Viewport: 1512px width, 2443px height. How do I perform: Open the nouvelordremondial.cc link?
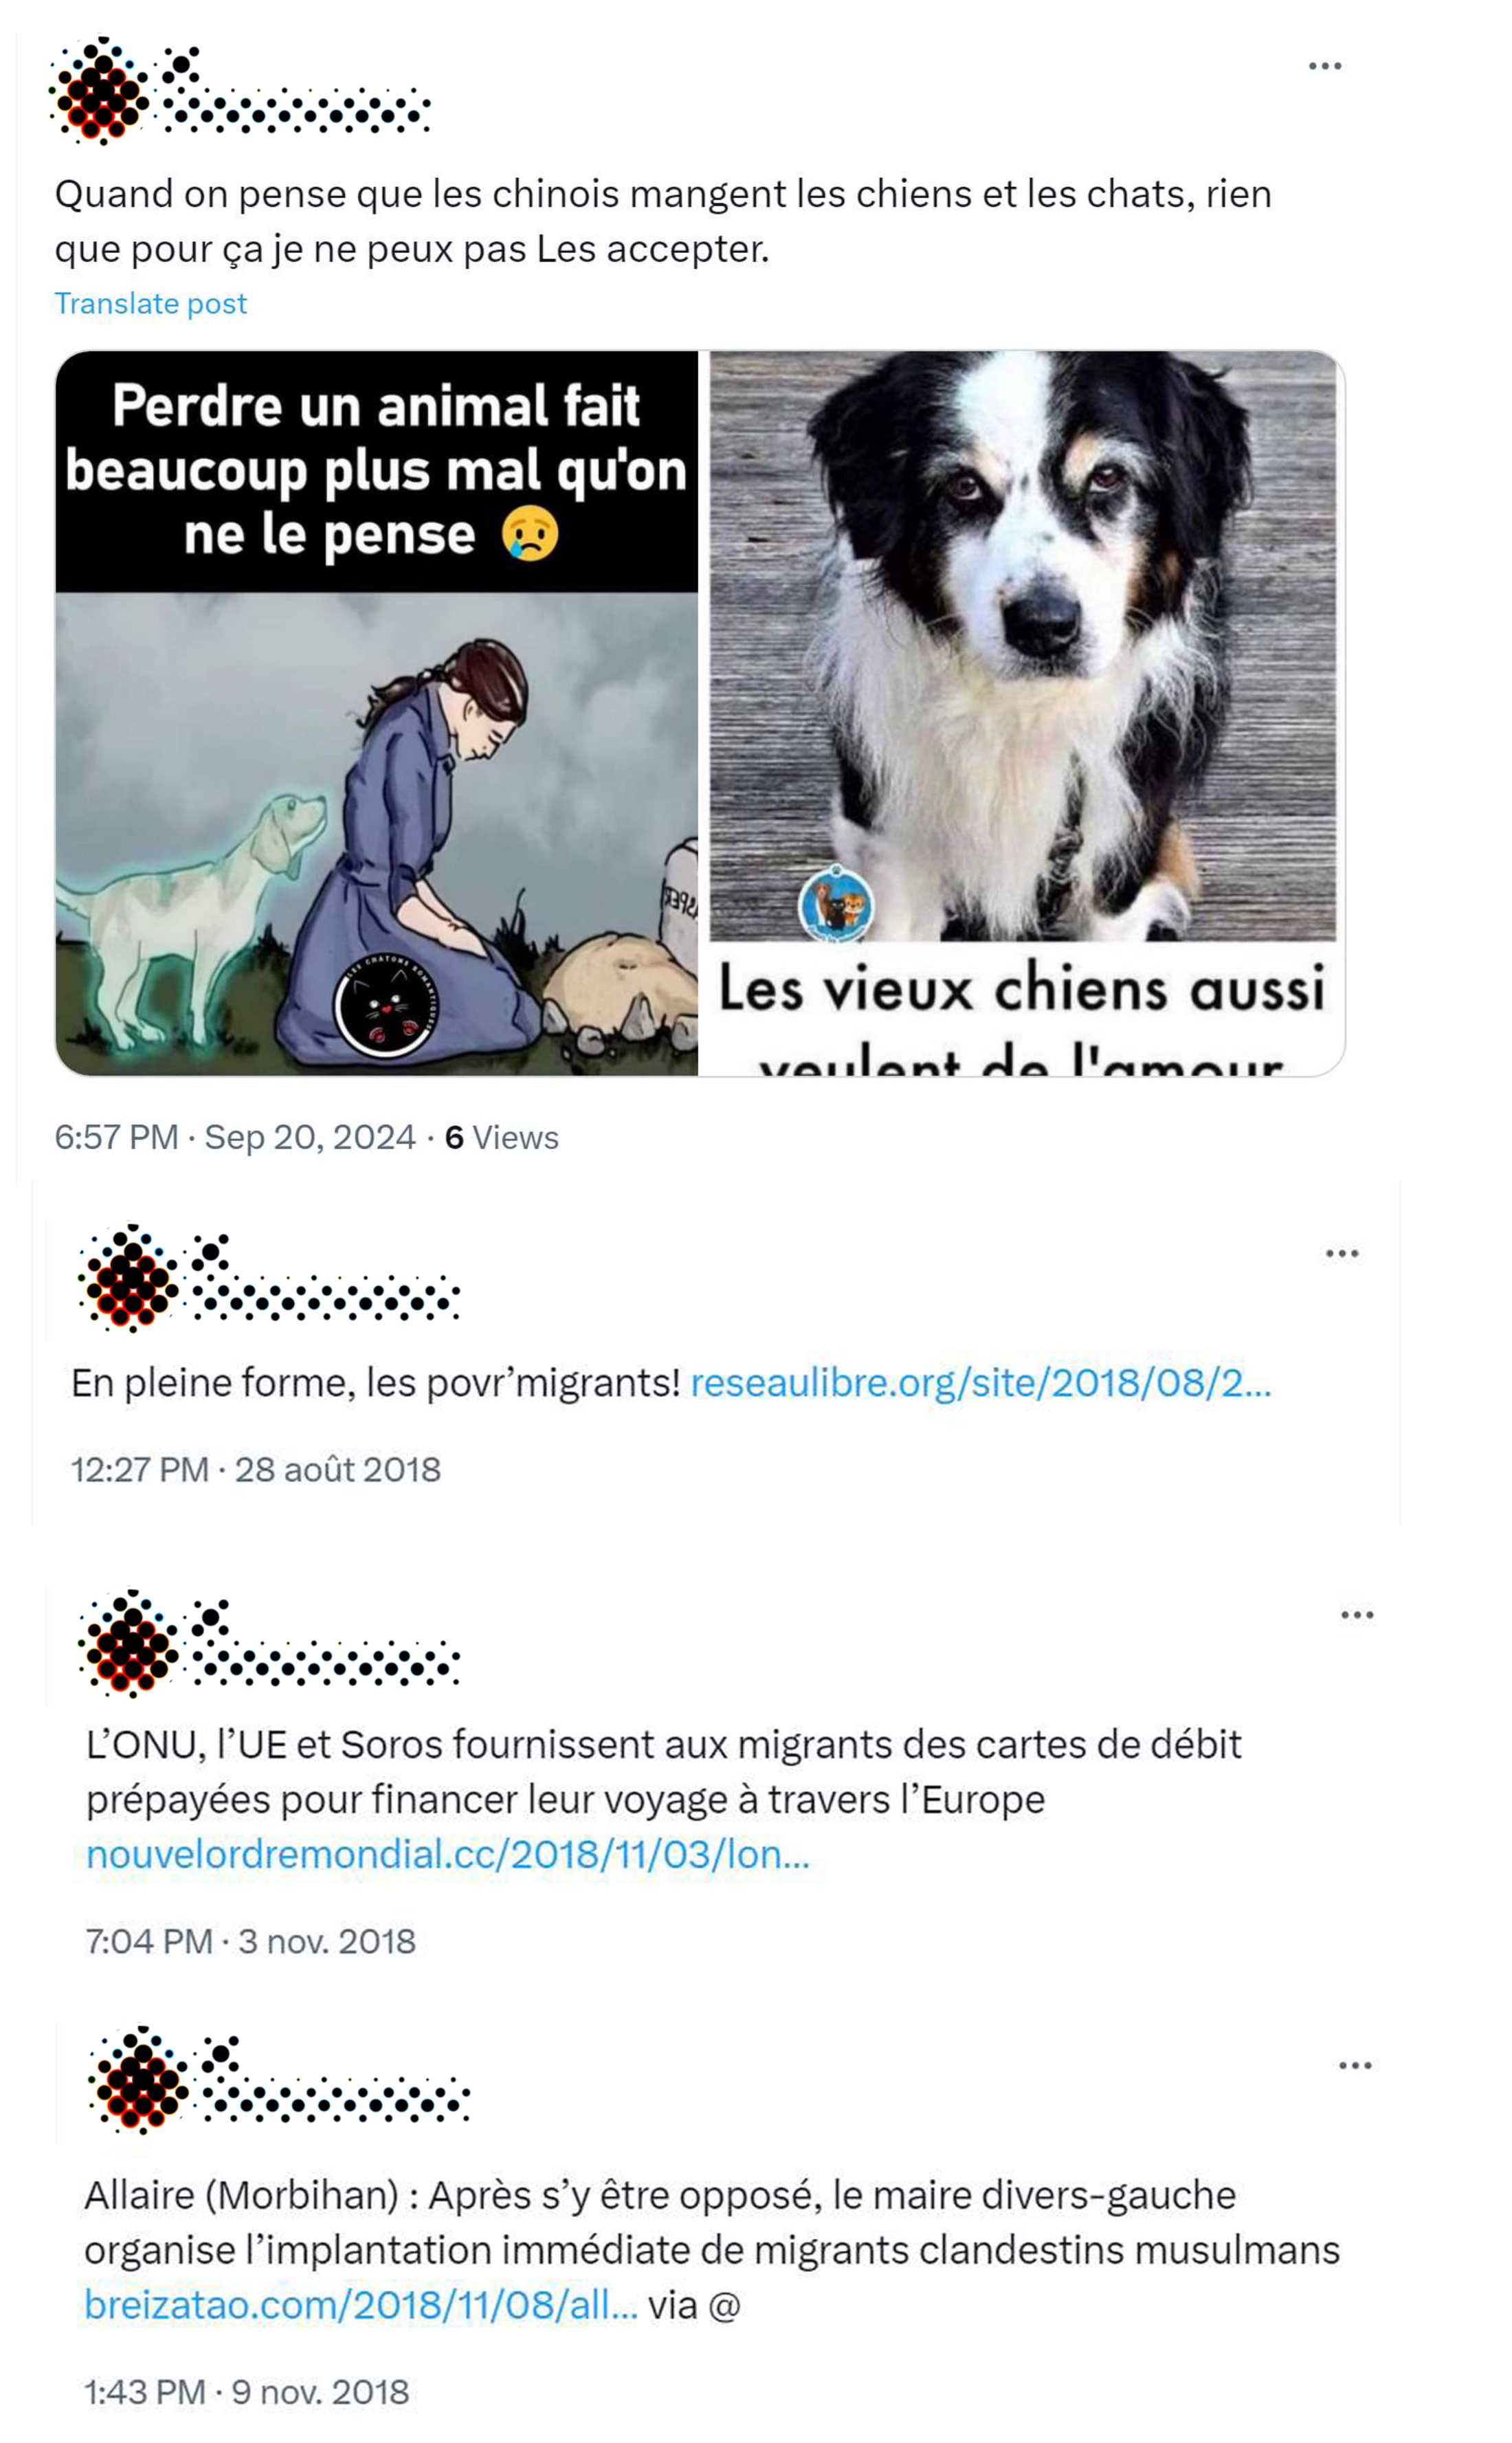[447, 1854]
